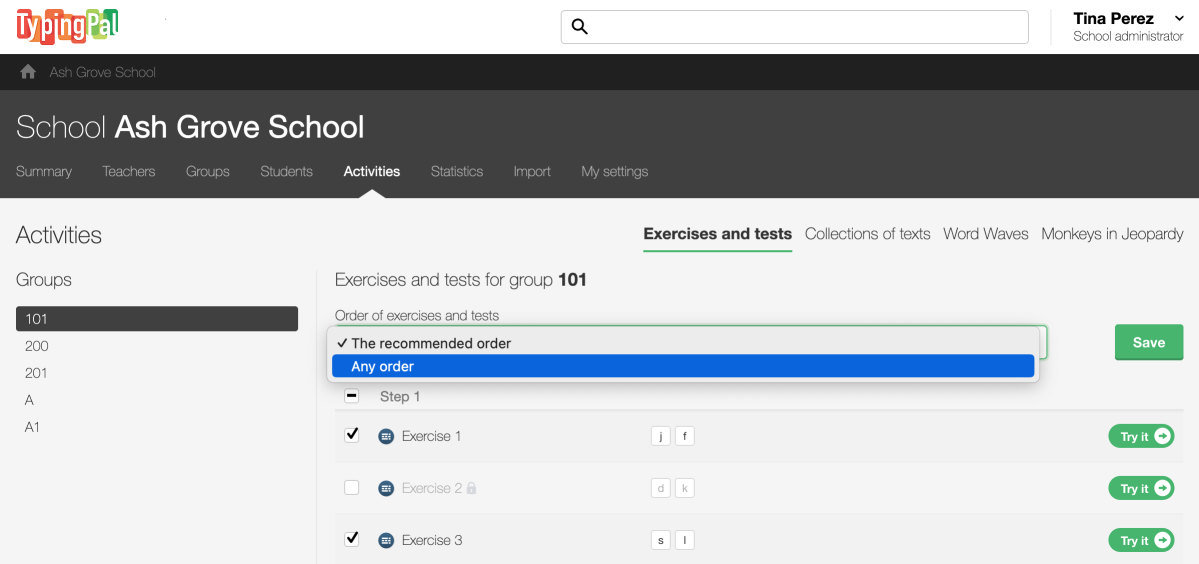Screen dimensions: 1199x564
Task: Switch to the Statistics tab
Action: click(x=457, y=171)
